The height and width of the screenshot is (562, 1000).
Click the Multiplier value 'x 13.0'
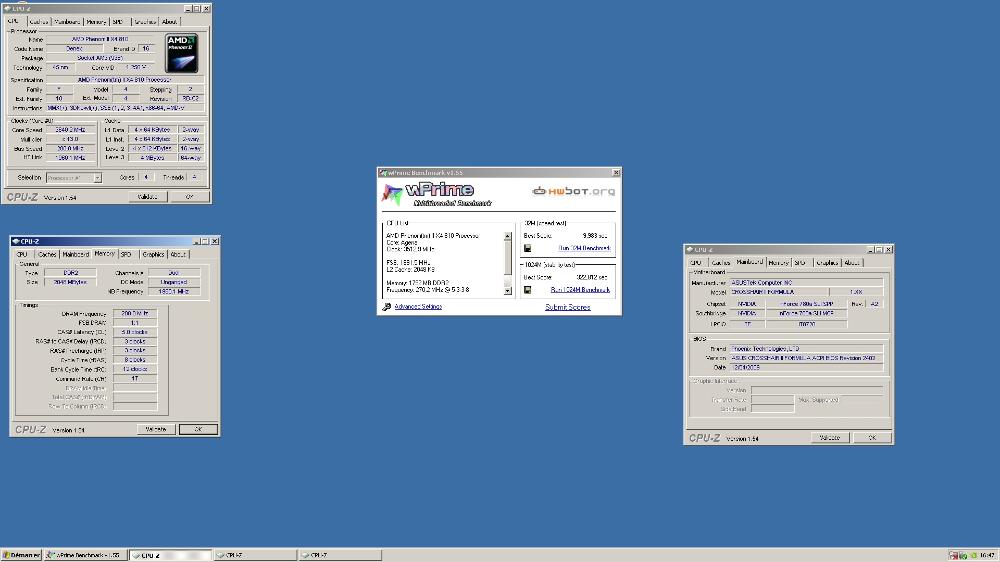70,139
